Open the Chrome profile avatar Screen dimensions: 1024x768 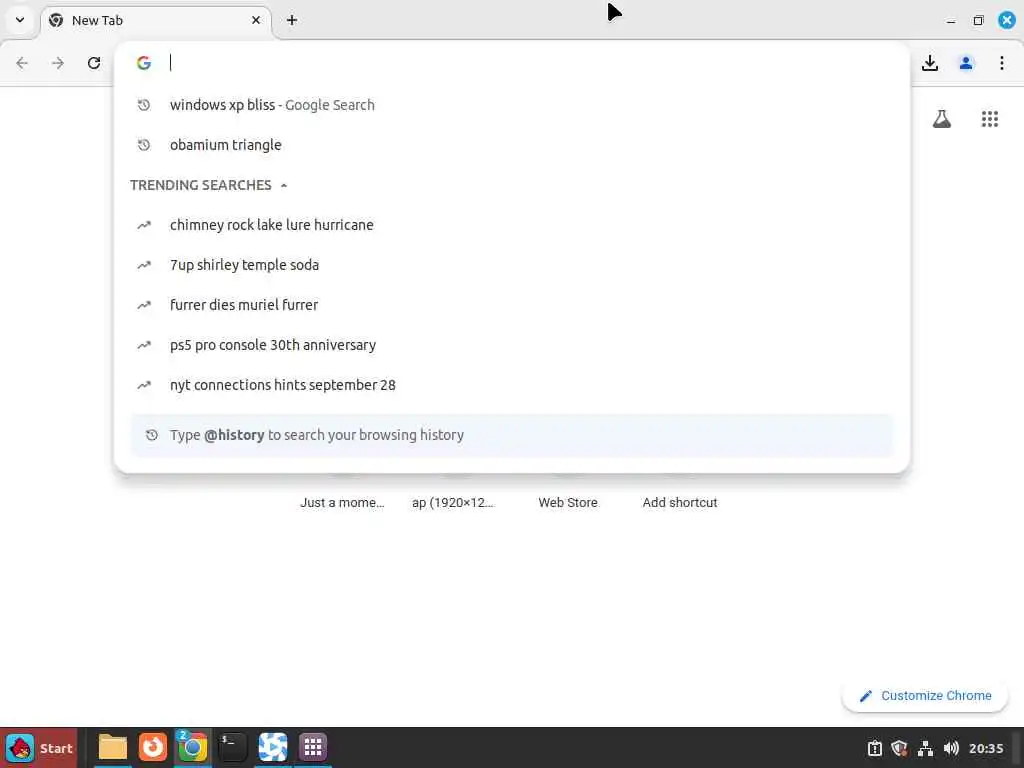pos(966,63)
